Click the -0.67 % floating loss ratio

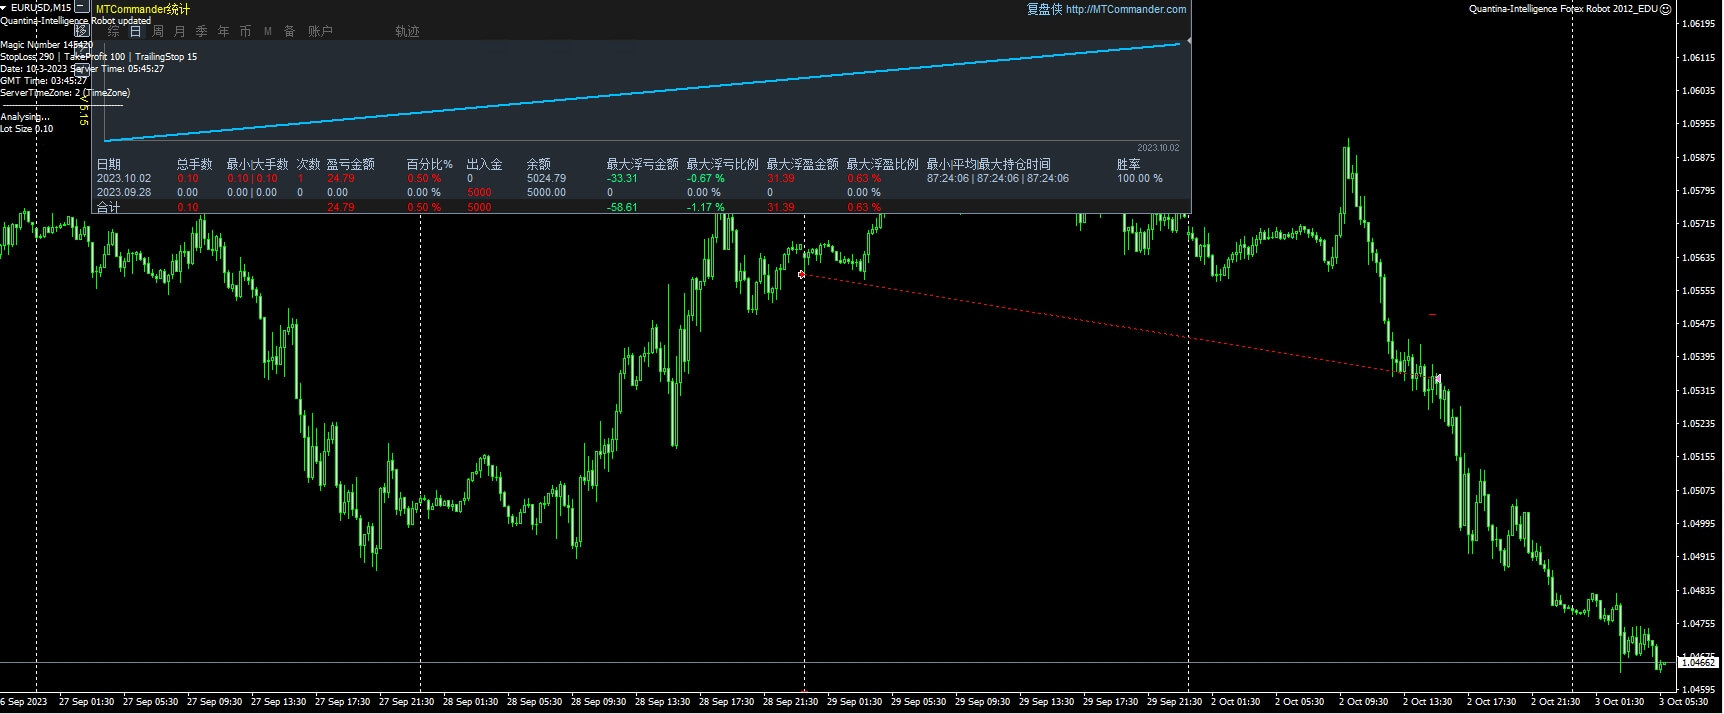tap(706, 179)
